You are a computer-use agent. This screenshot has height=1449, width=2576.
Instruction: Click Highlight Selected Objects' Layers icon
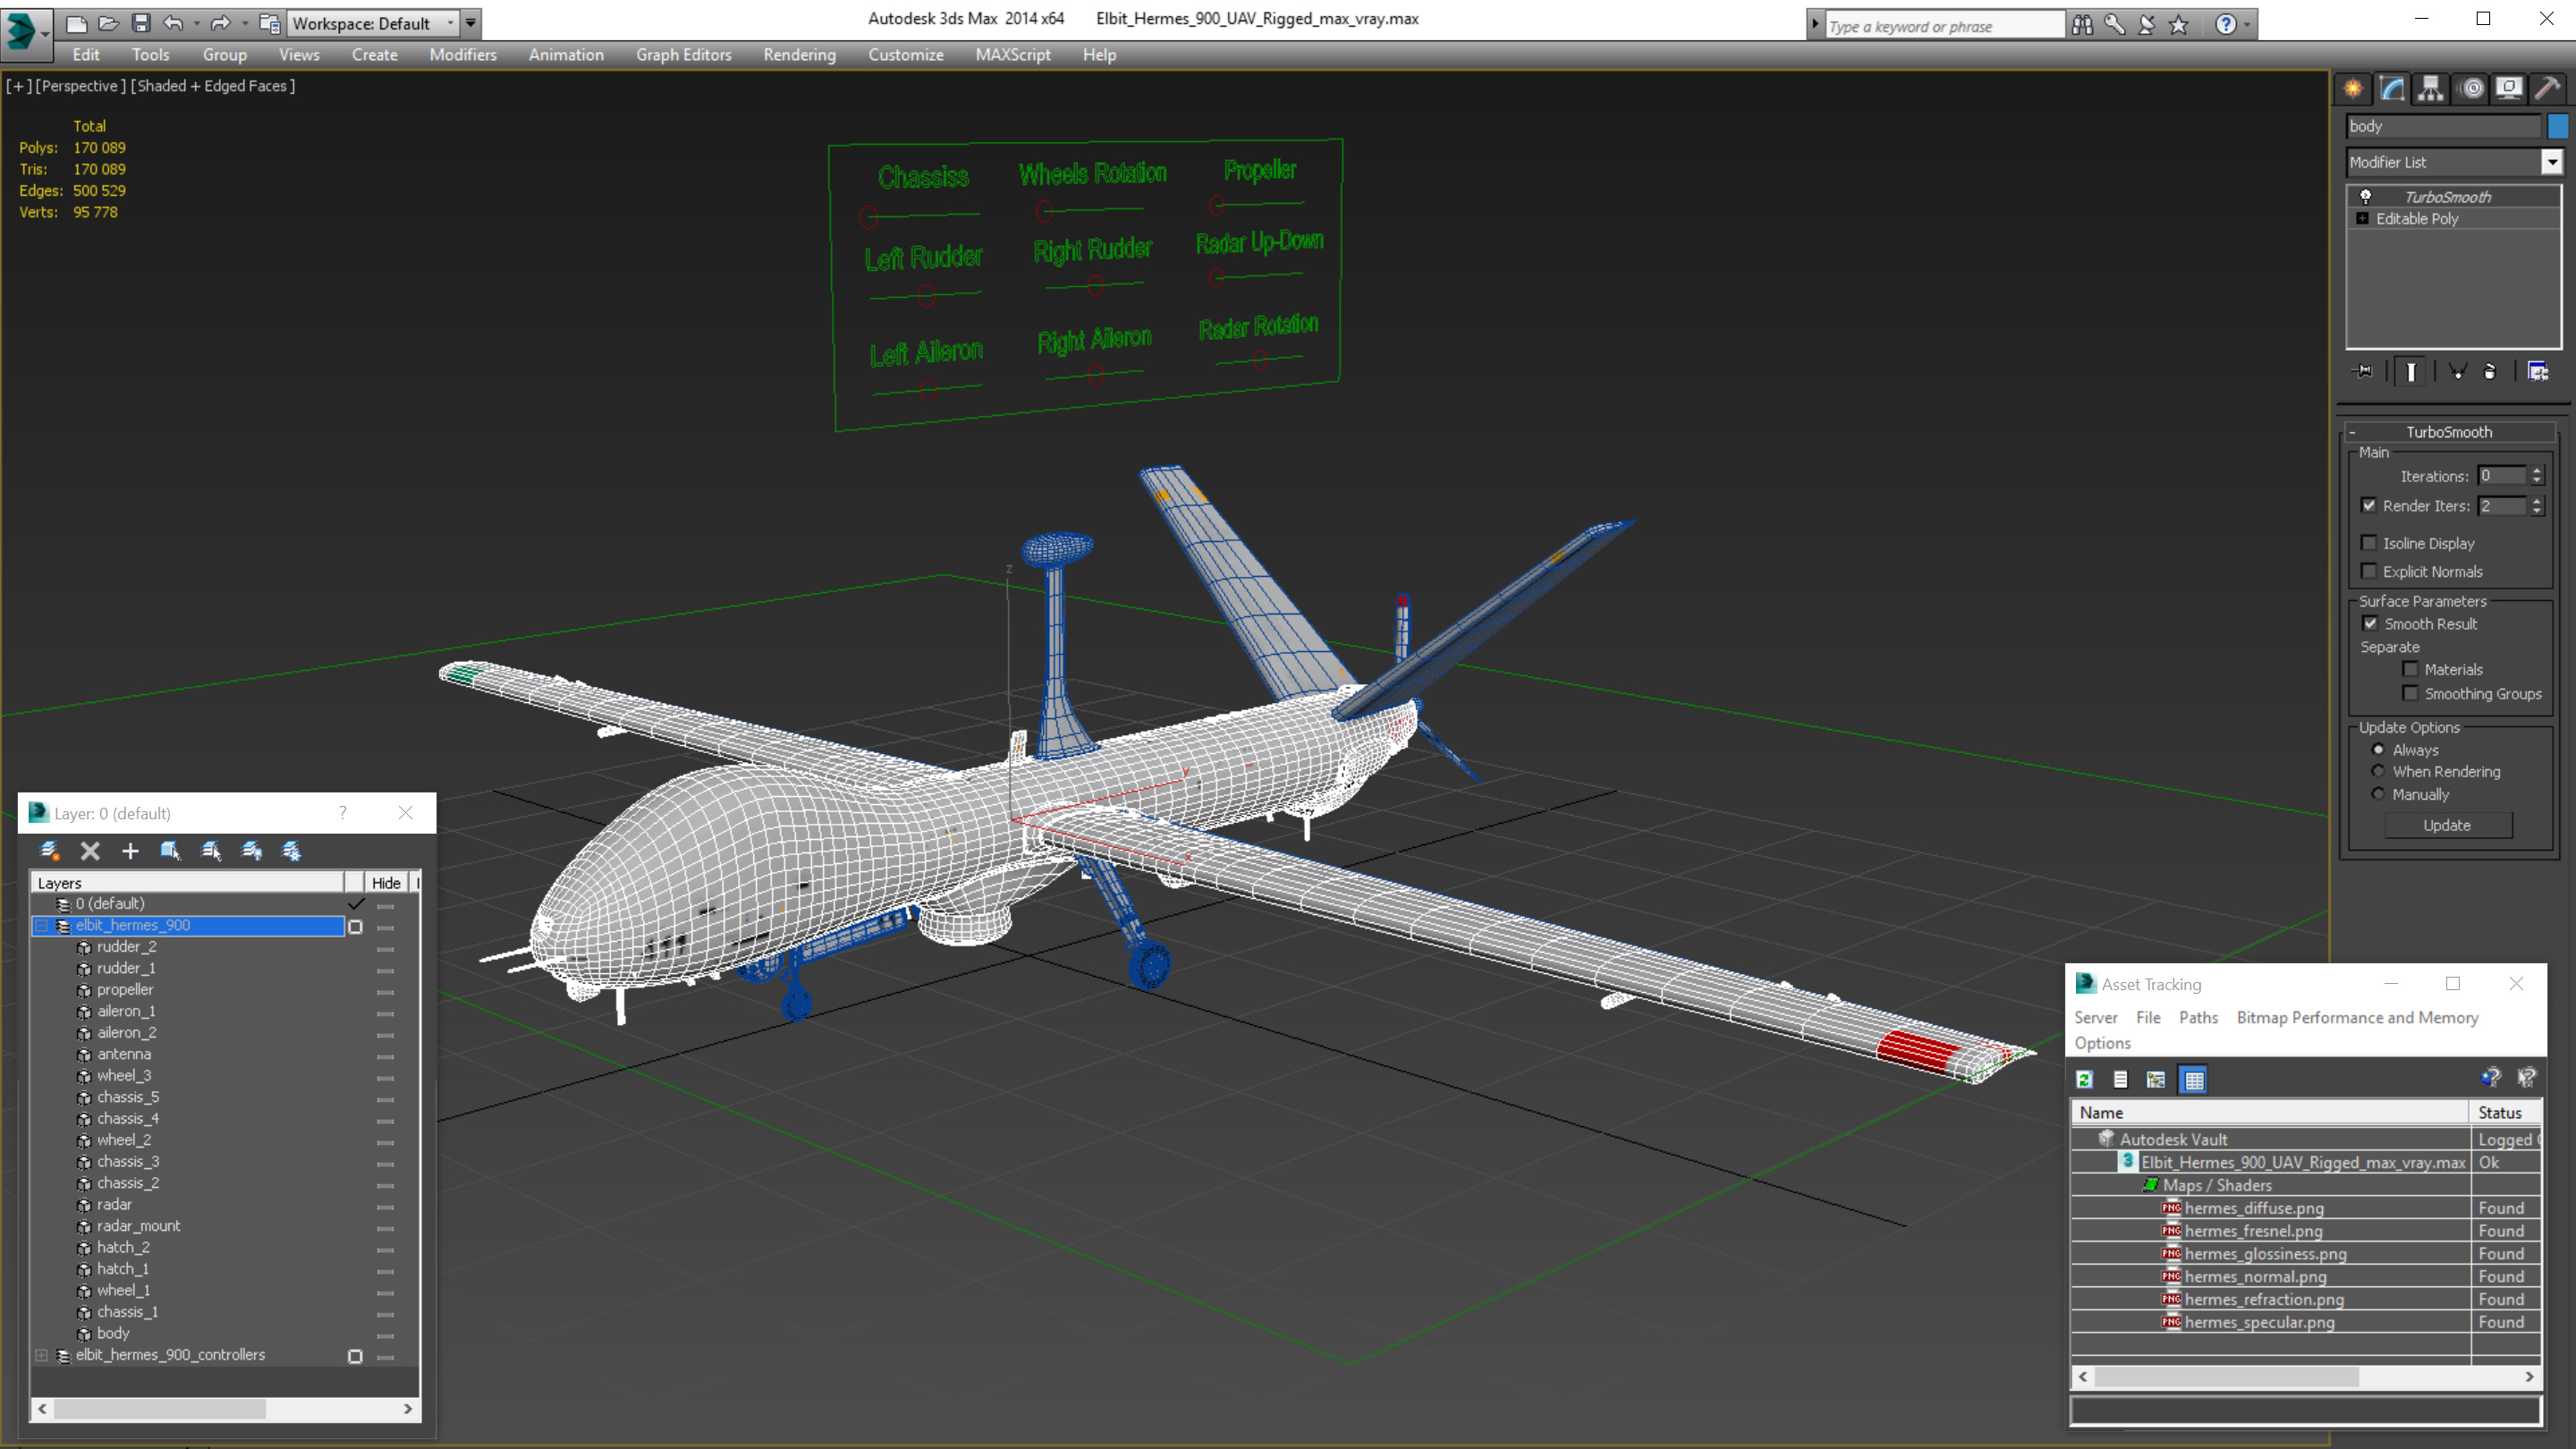(x=211, y=850)
